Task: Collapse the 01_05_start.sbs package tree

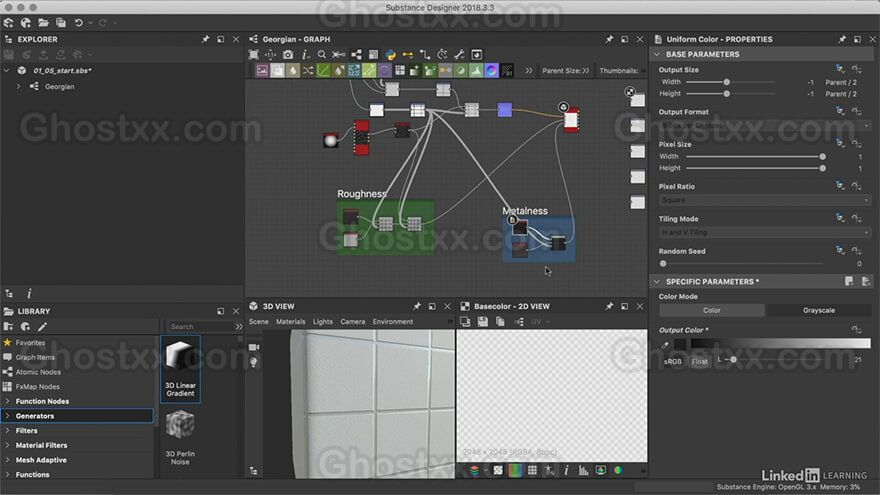Action: click(7, 71)
